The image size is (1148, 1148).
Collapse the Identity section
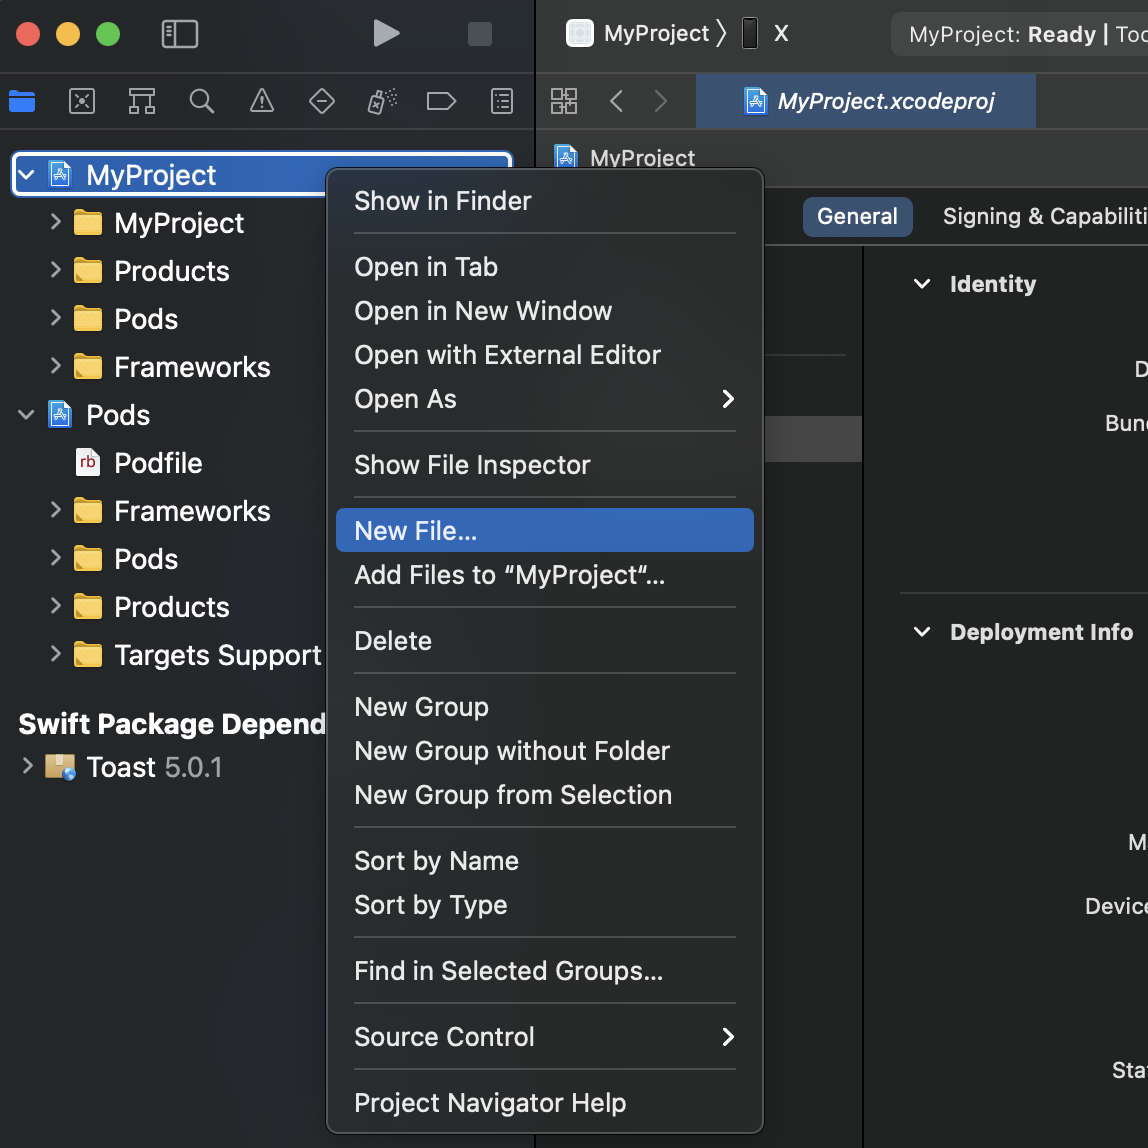point(922,283)
